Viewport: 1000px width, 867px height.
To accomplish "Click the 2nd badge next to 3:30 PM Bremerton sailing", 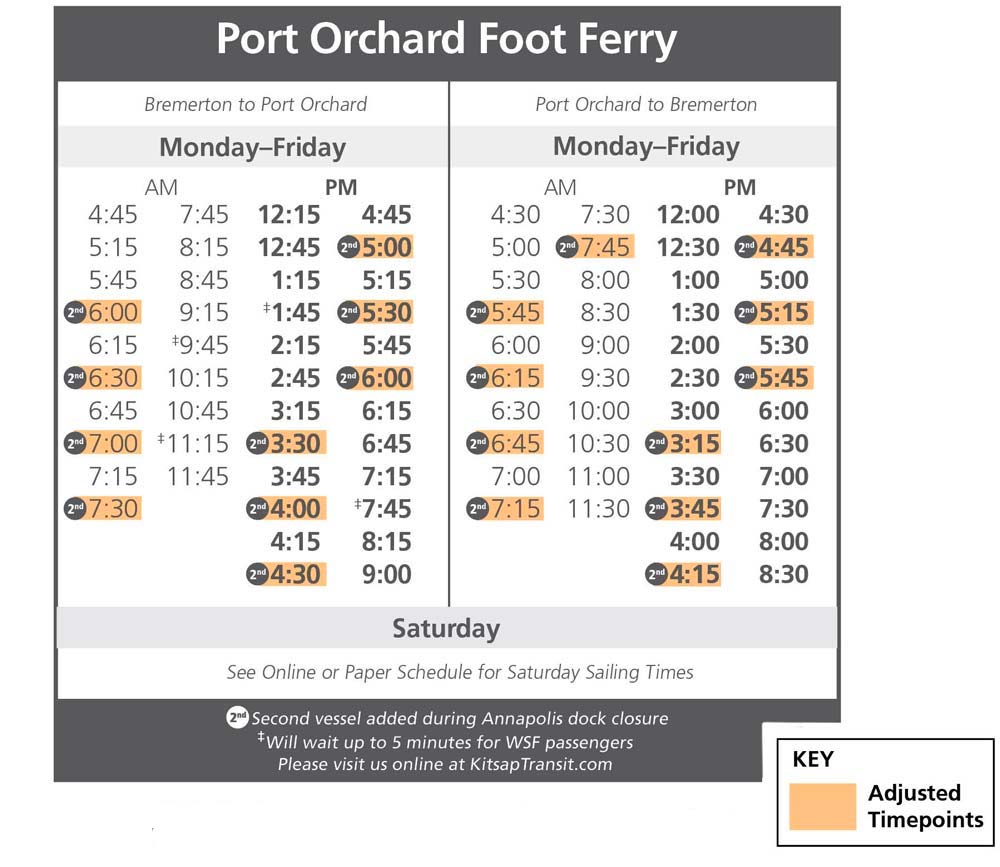I will click(x=258, y=443).
